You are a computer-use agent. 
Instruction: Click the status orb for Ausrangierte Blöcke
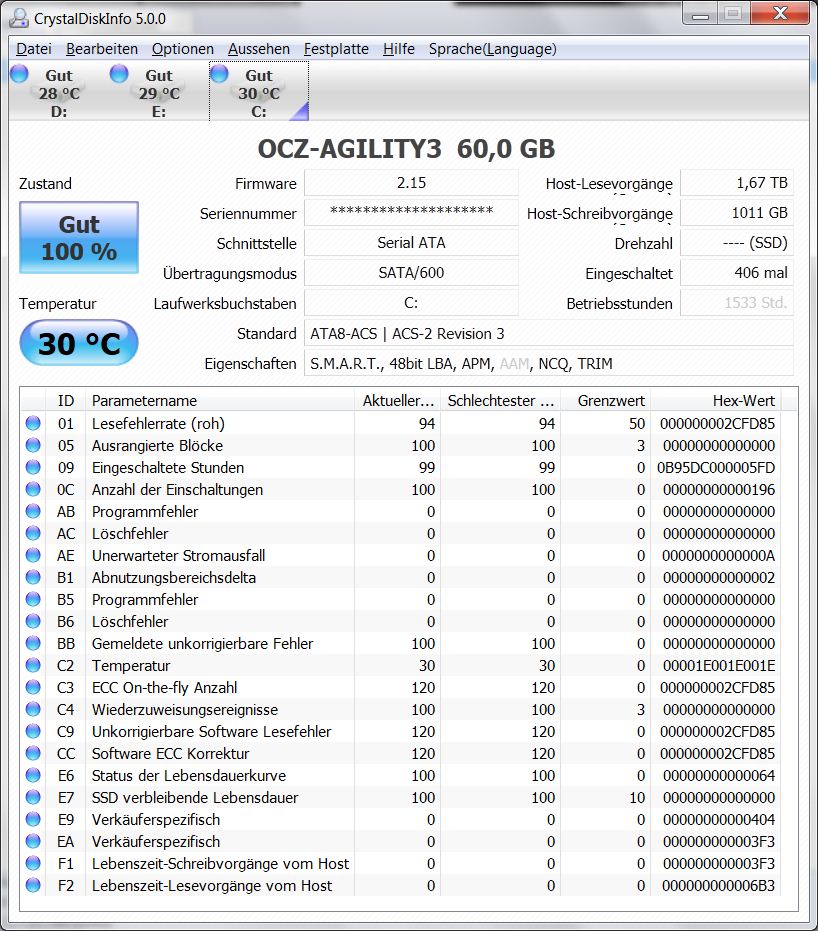click(33, 445)
